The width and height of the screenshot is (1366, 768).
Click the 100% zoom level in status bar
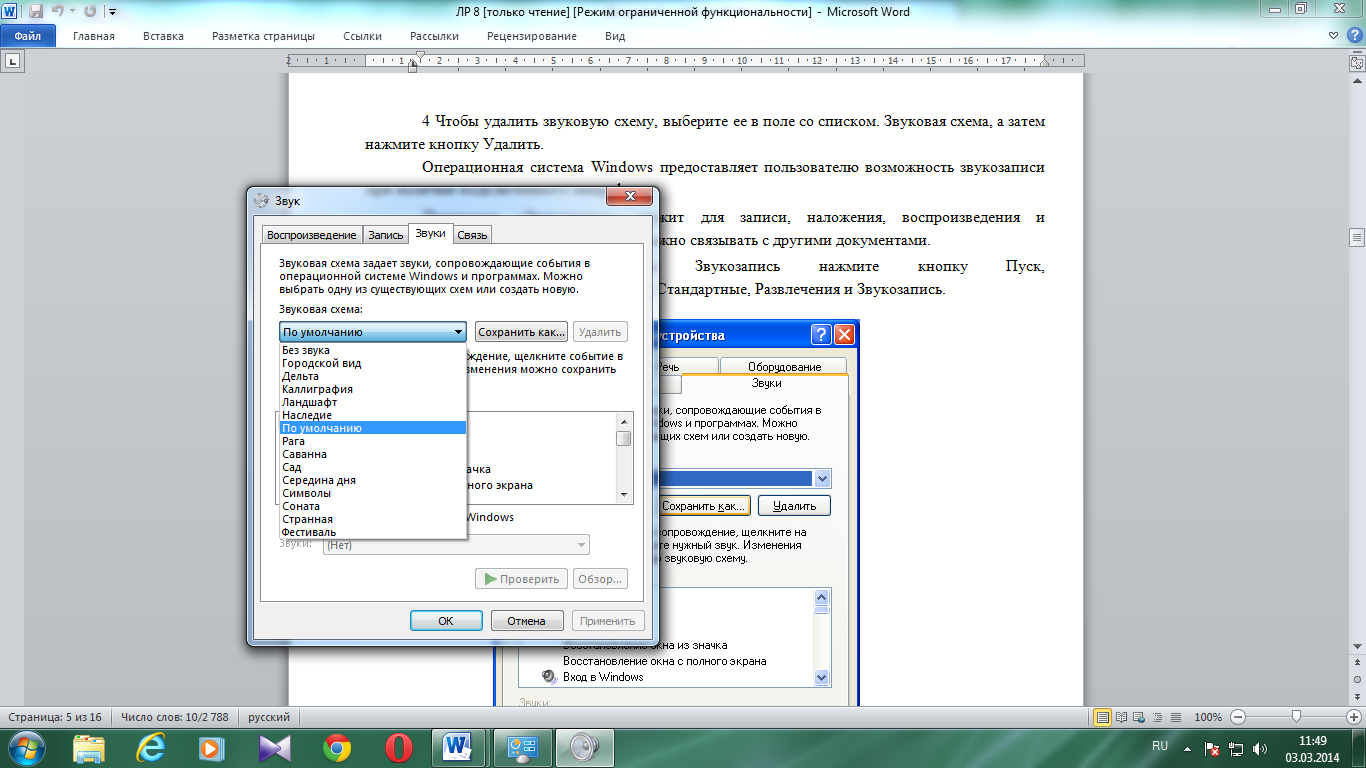pyautogui.click(x=1208, y=717)
